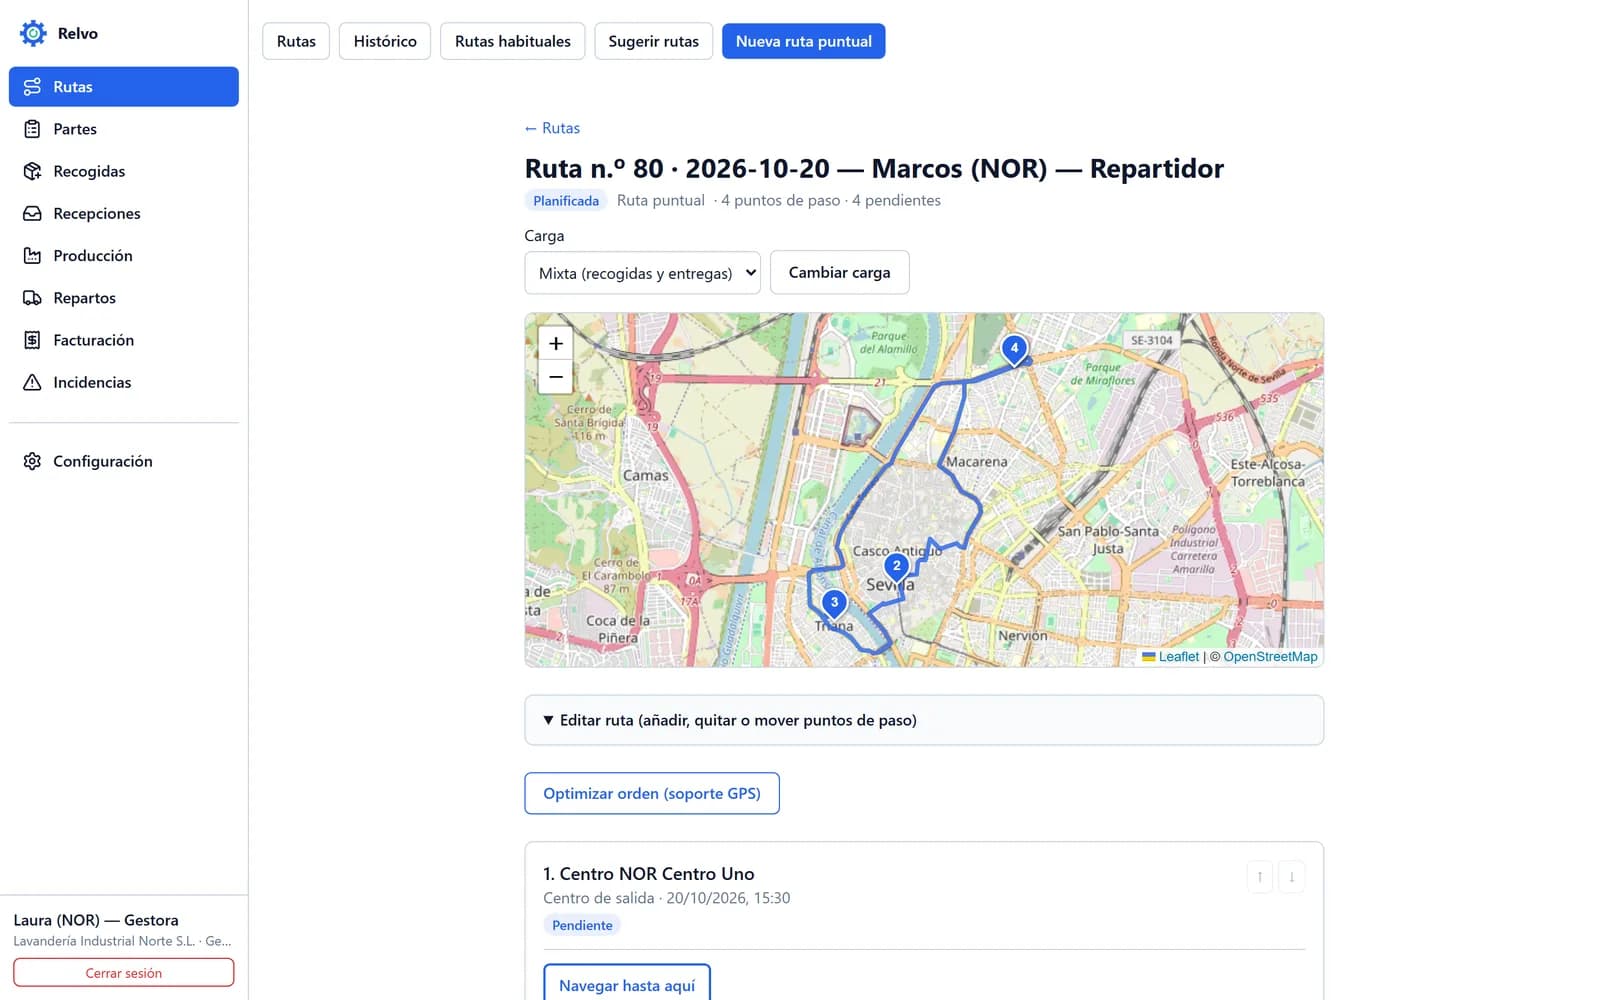Click map marker number 4
This screenshot has height=1000, width=1600.
point(1014,350)
